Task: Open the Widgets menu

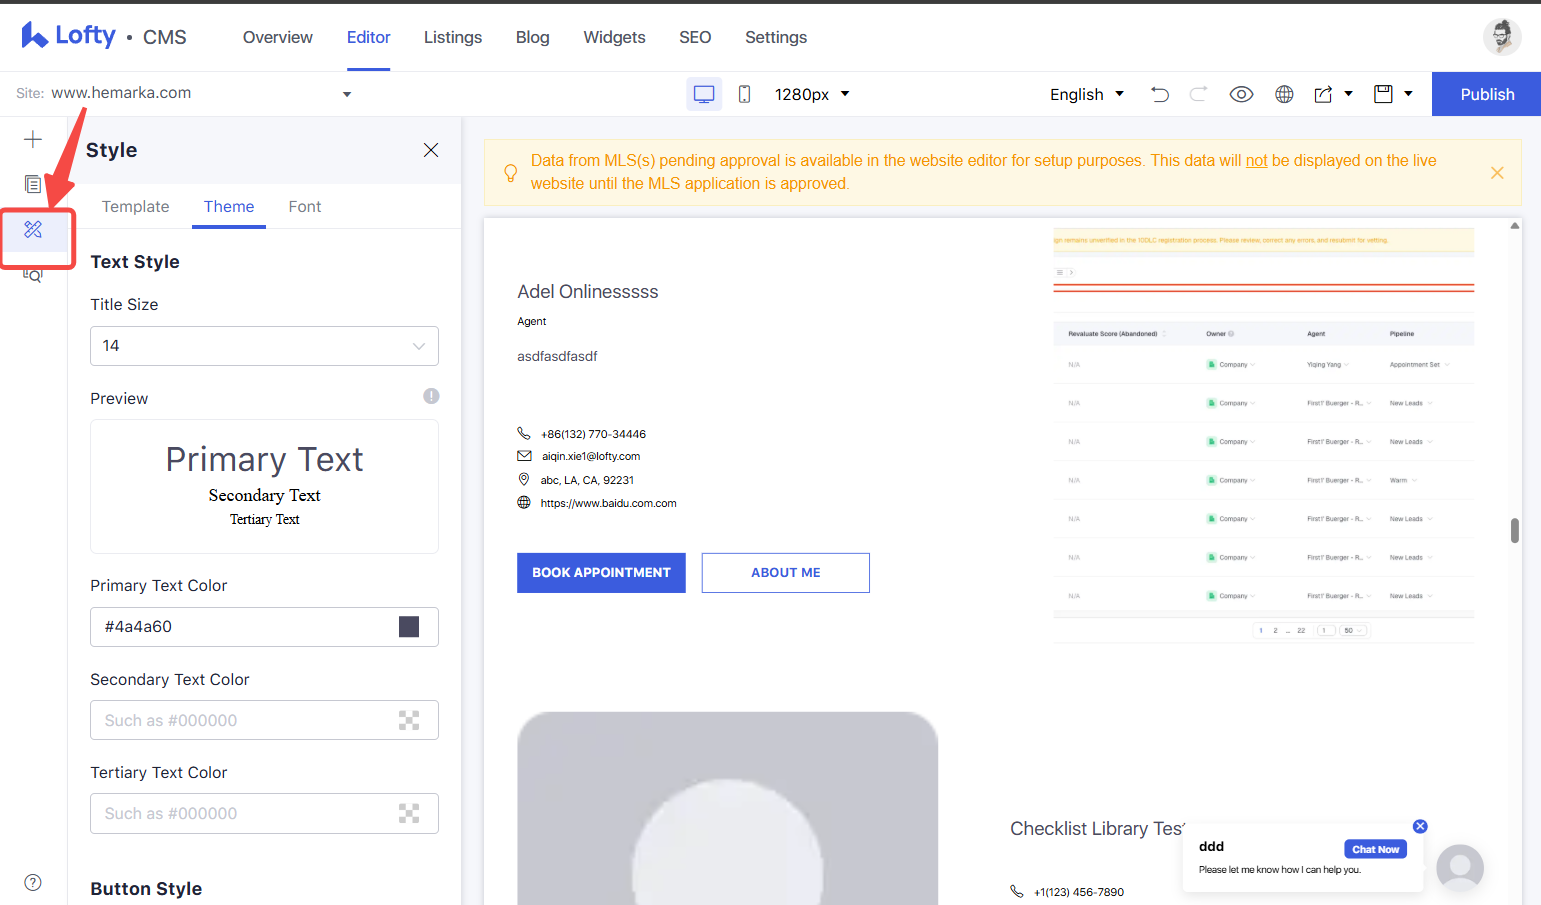Action: [x=615, y=37]
